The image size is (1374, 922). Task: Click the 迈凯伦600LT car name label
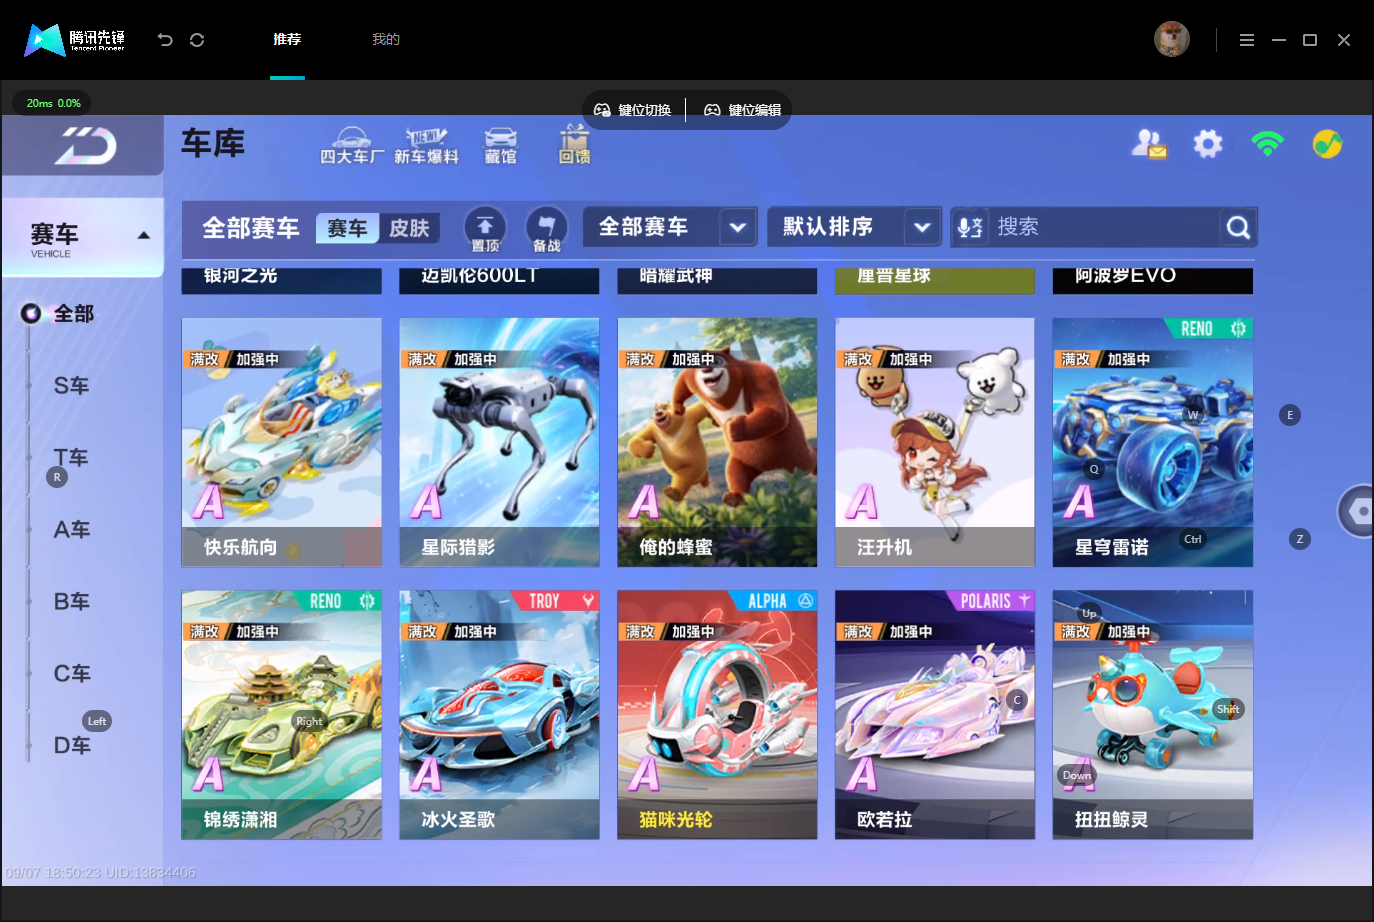click(x=480, y=275)
